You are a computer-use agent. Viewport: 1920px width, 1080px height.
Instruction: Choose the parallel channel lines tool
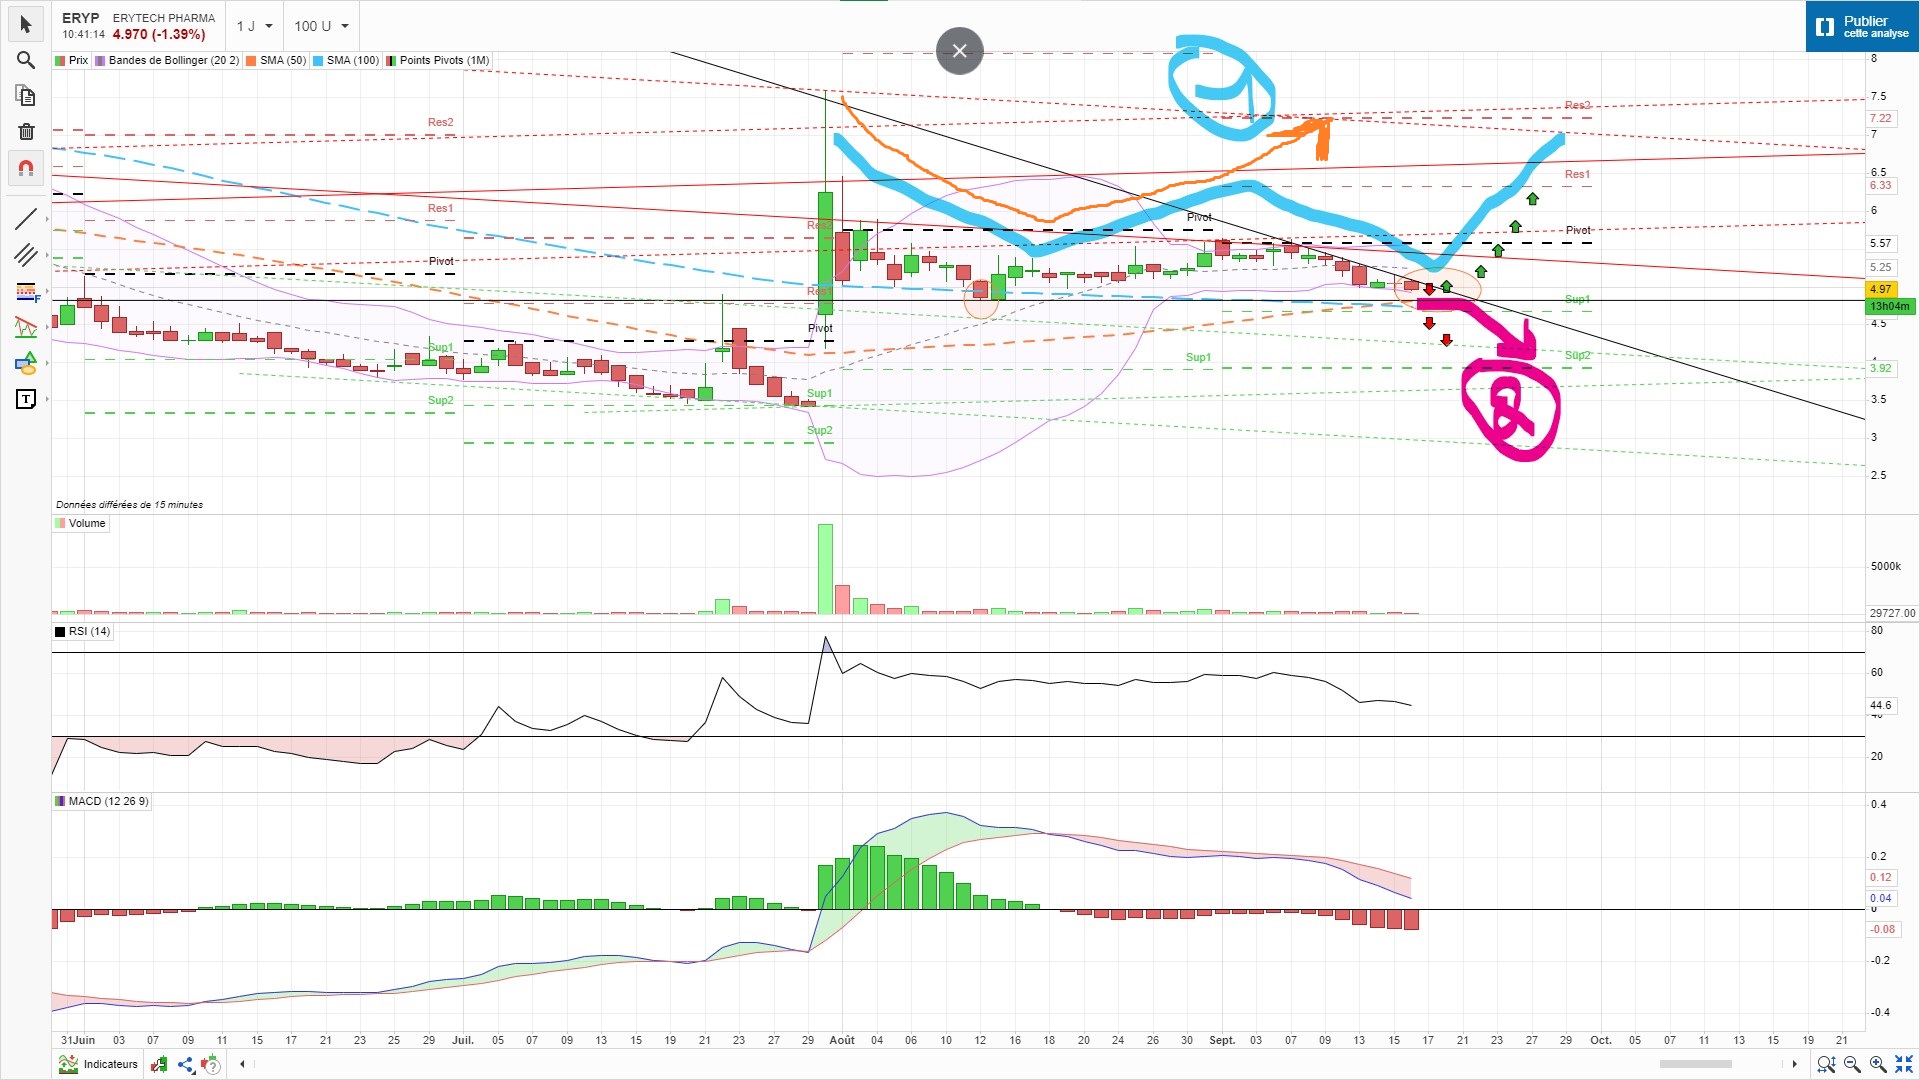click(26, 255)
